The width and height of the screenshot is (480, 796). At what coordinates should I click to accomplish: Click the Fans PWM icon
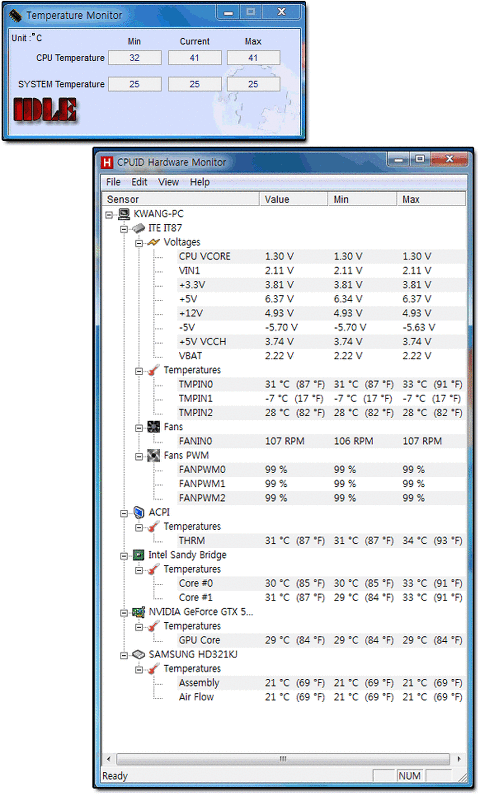154,455
